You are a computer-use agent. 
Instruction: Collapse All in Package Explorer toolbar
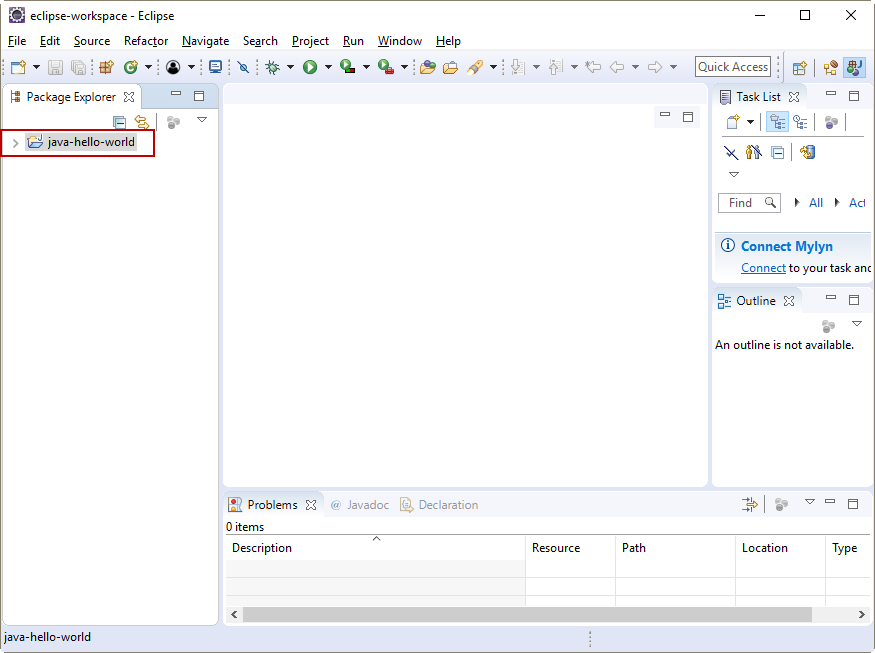pyautogui.click(x=119, y=121)
